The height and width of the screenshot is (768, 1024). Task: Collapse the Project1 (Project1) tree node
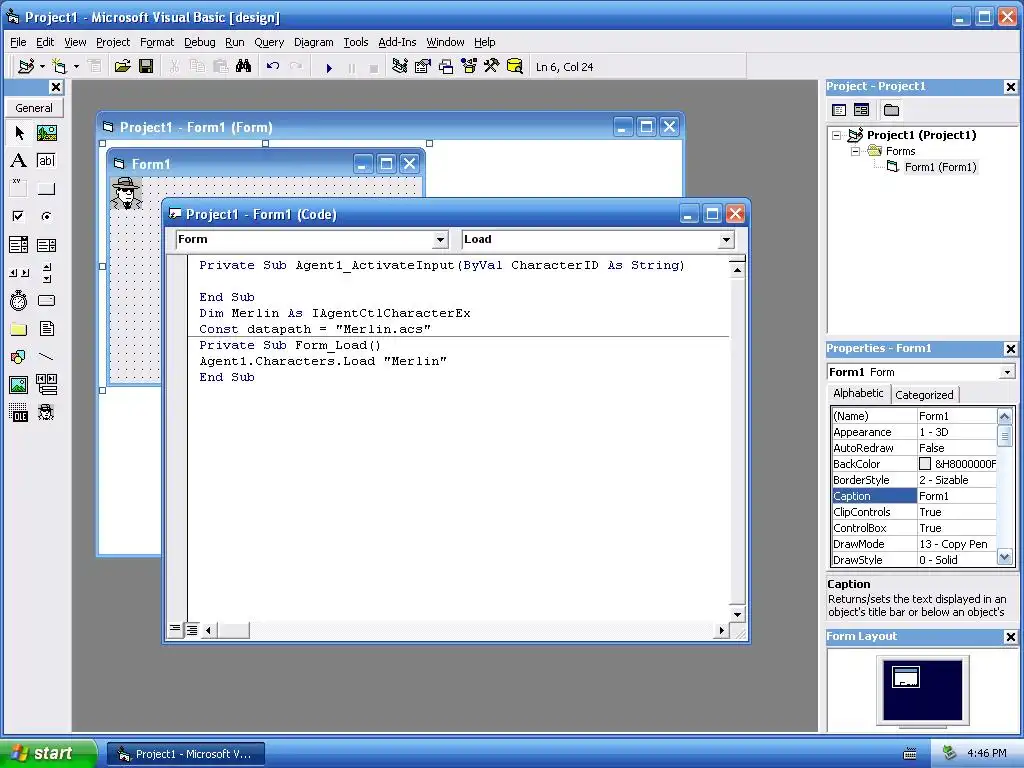coord(836,135)
